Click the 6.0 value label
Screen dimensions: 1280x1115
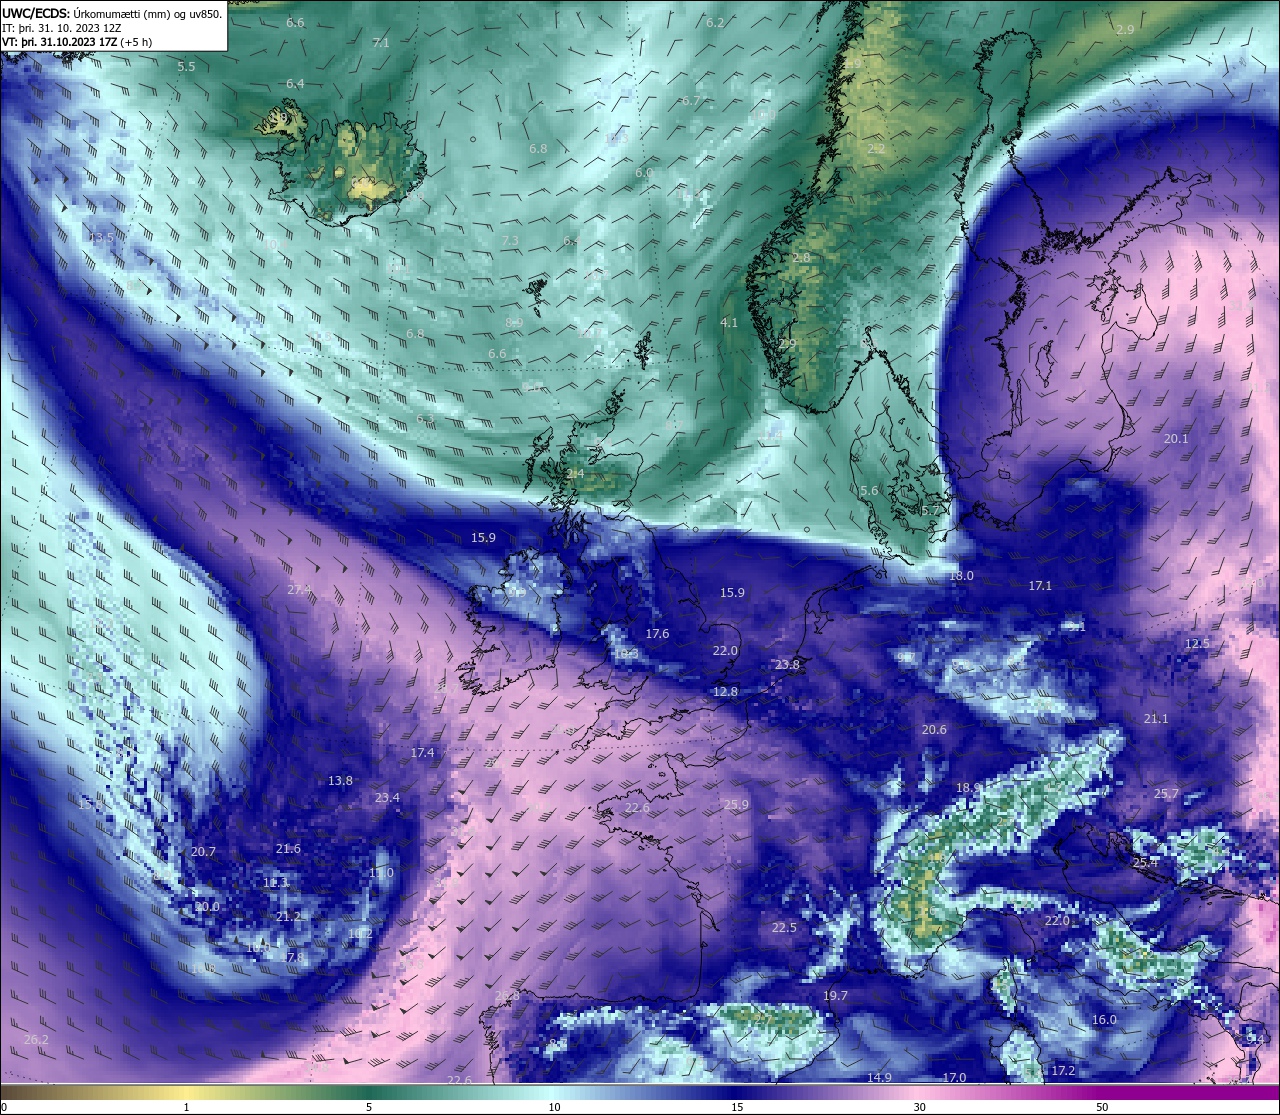coord(644,173)
